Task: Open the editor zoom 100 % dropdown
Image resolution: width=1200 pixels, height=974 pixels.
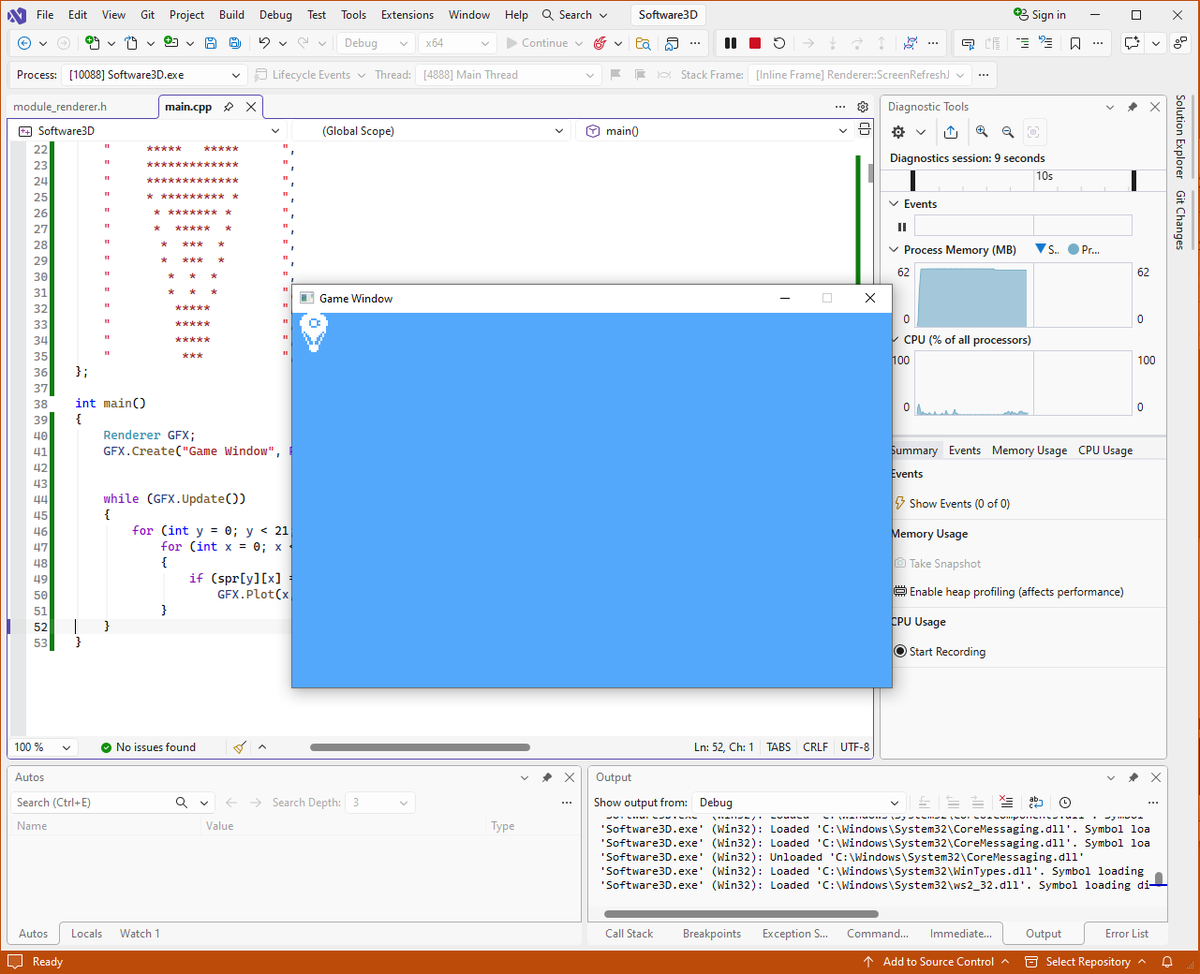Action: (44, 747)
